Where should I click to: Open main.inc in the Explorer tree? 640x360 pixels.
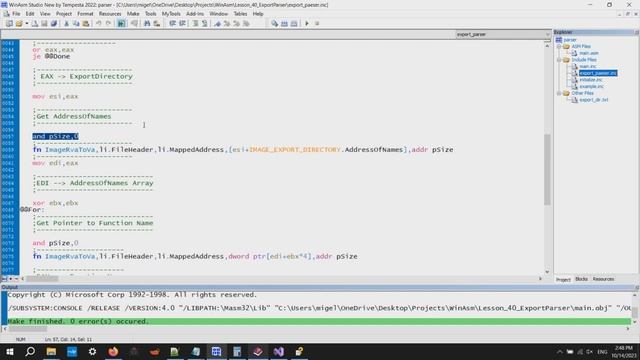(x=588, y=67)
